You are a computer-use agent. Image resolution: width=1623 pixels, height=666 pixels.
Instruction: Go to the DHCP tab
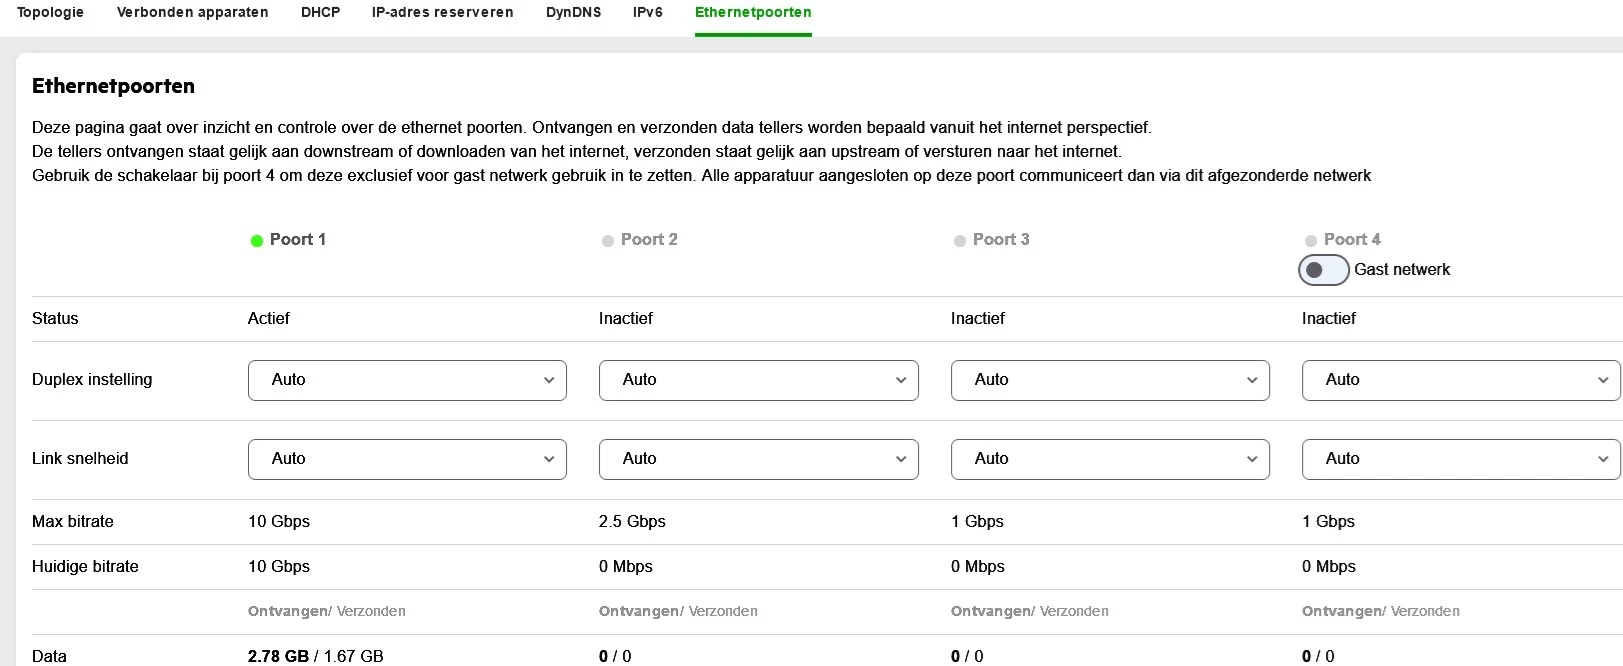tap(320, 13)
